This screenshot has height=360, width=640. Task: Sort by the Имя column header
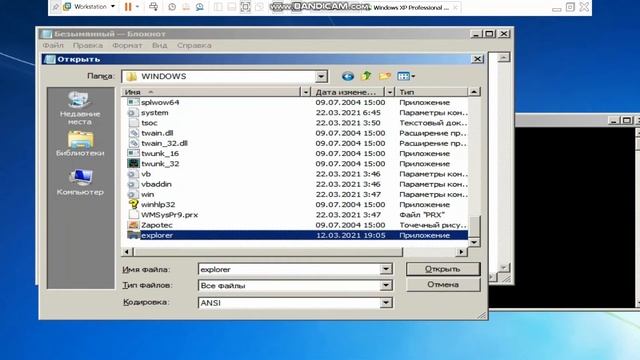coord(211,92)
